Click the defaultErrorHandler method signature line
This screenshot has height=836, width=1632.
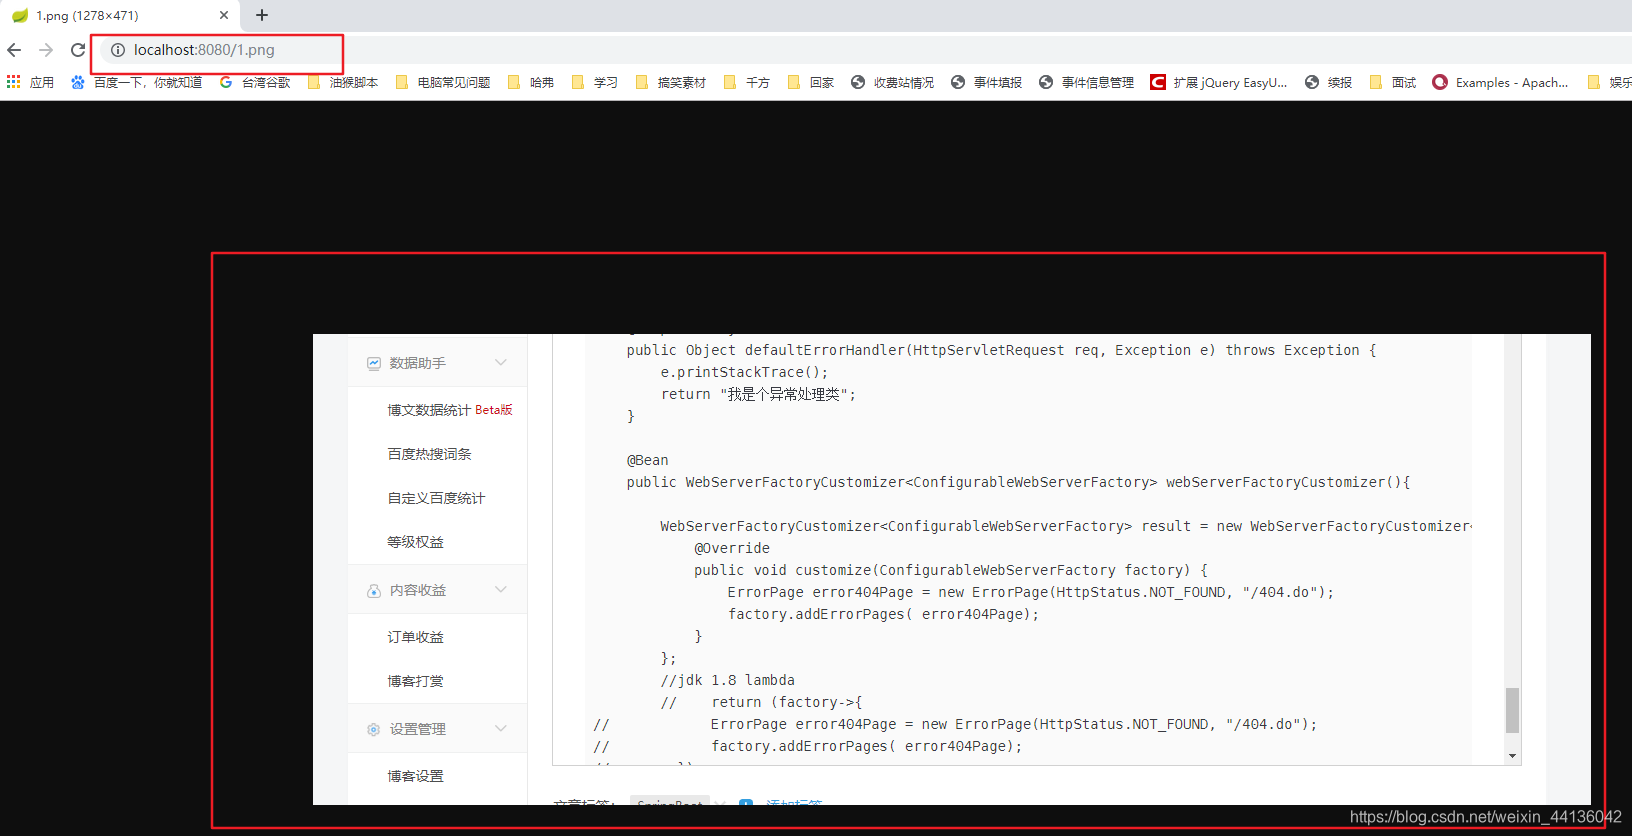pos(1001,350)
